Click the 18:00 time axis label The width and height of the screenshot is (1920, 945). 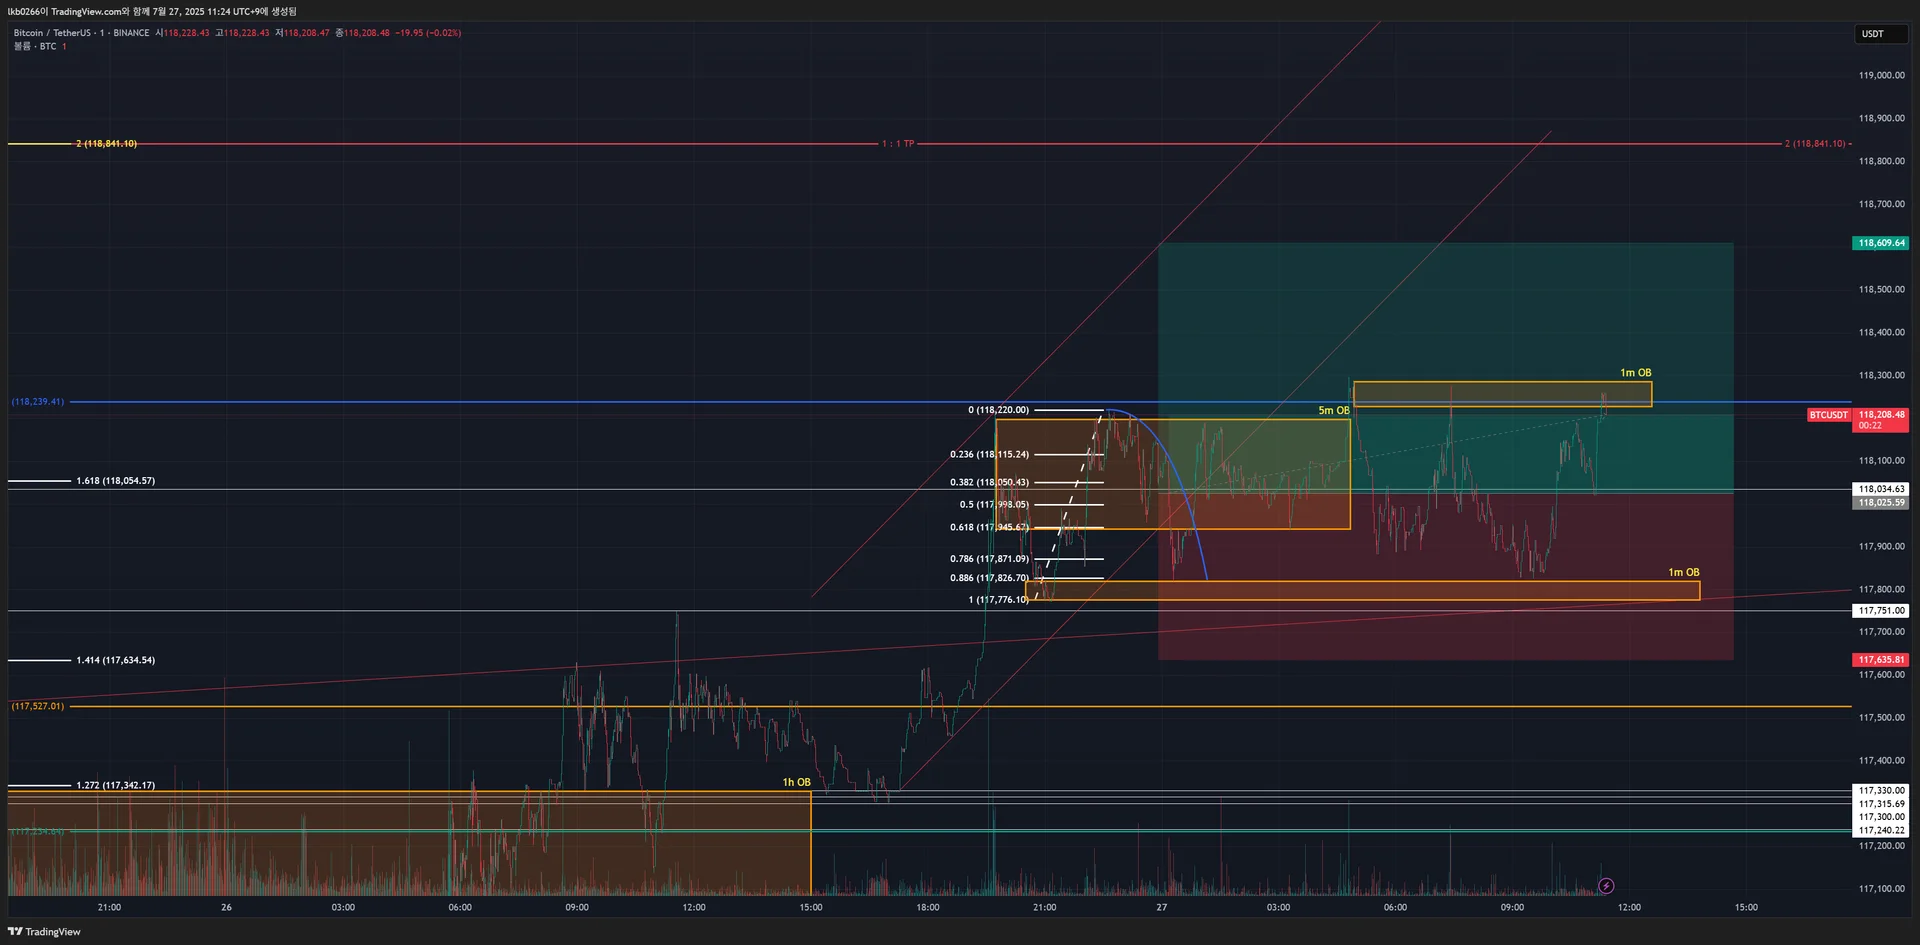(927, 908)
